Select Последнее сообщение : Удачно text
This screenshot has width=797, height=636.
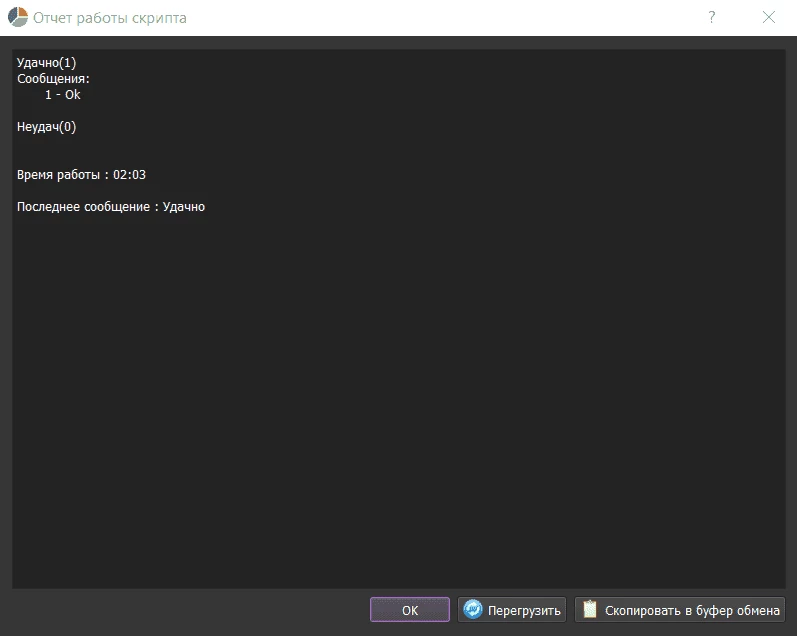(x=111, y=207)
